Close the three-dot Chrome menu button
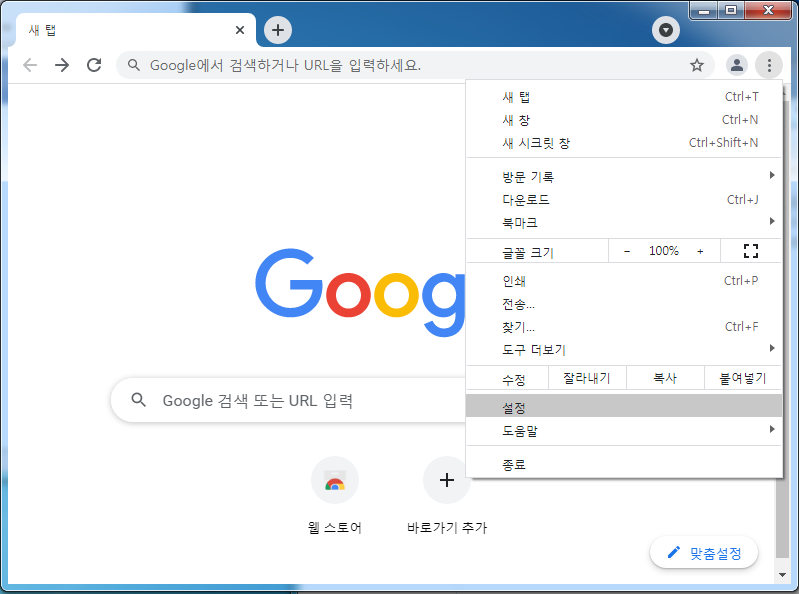Viewport: 799px width, 594px height. tap(769, 65)
